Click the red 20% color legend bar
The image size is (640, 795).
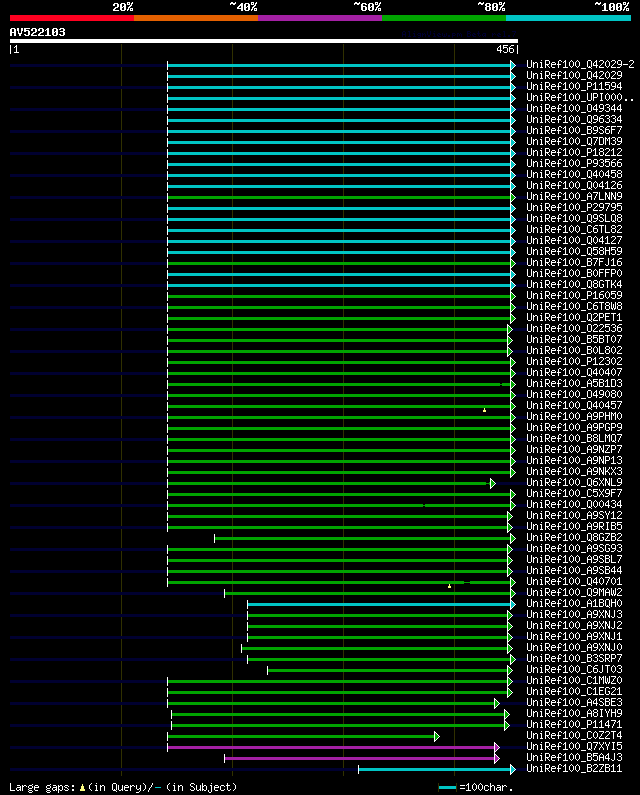72,18
